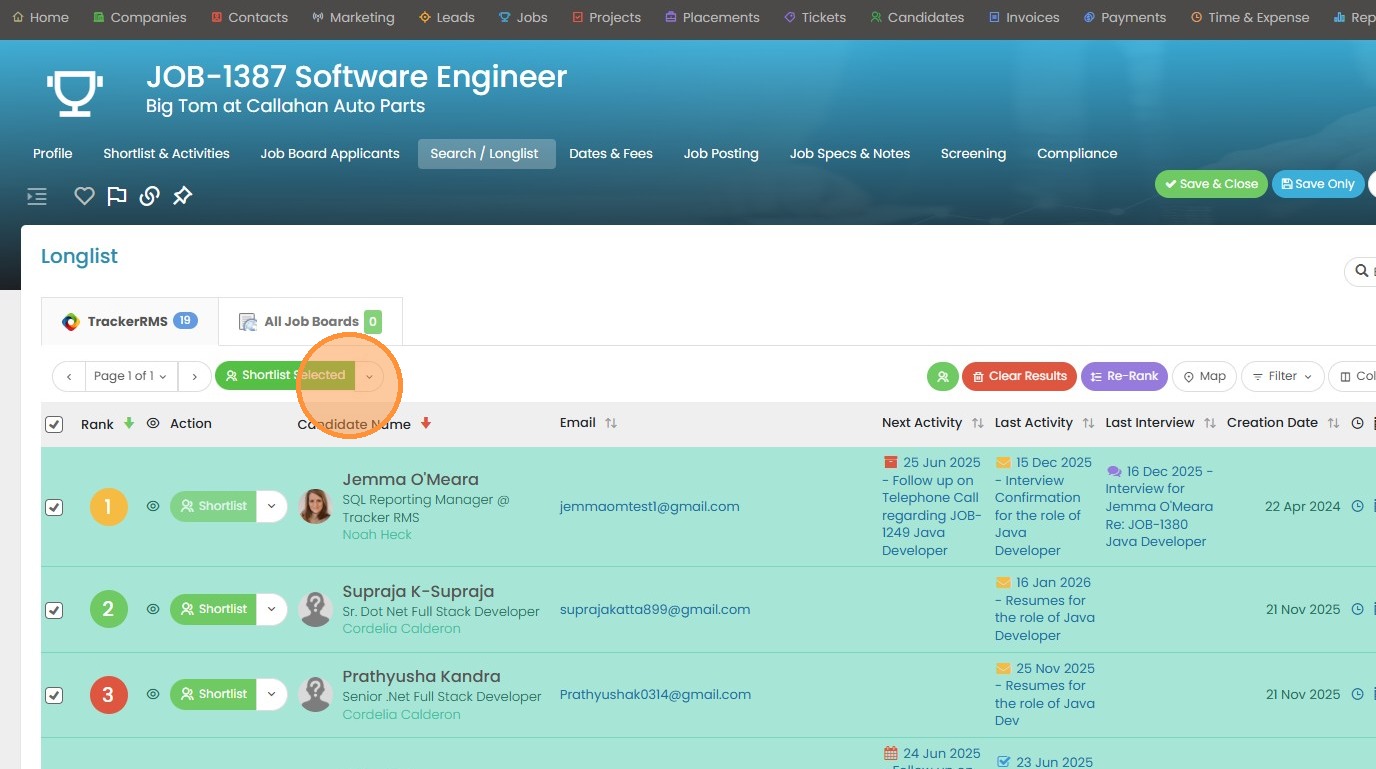Sort Candidate Name using red arrow
Screen dimensions: 1376x769
pos(426,423)
